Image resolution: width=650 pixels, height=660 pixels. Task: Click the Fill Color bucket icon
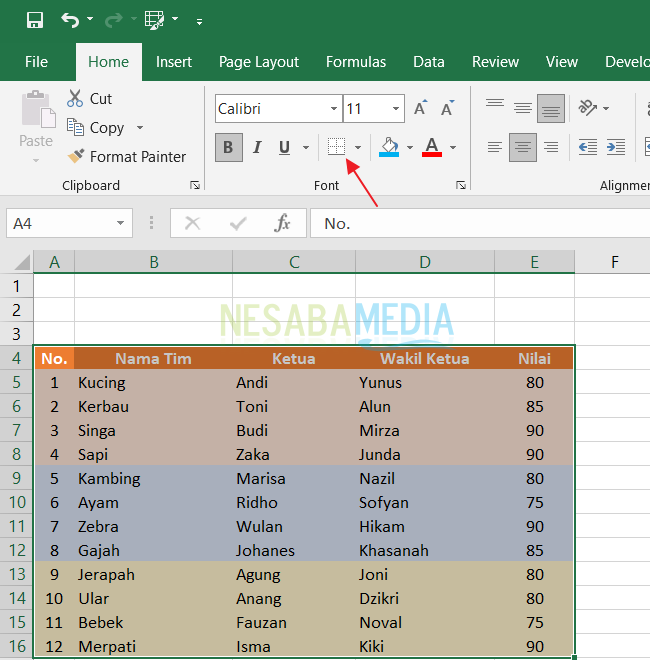[389, 147]
